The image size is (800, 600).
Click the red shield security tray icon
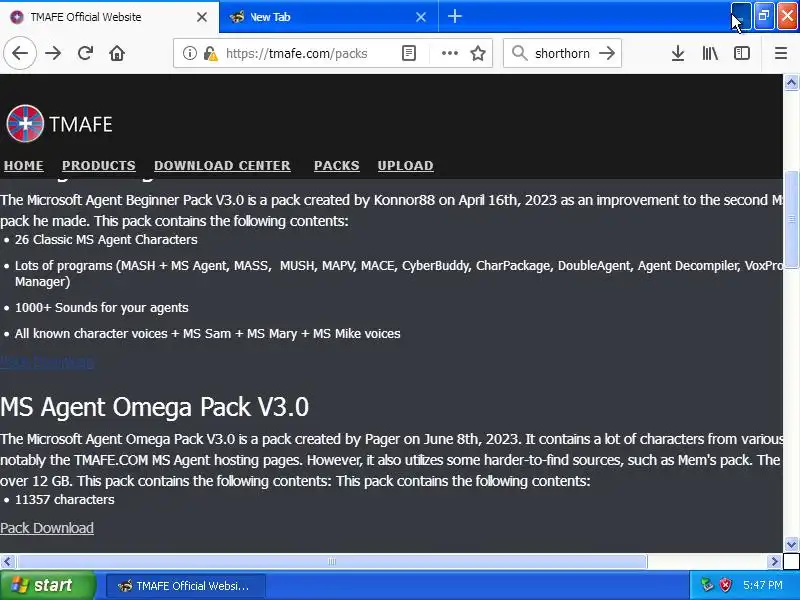[725, 585]
